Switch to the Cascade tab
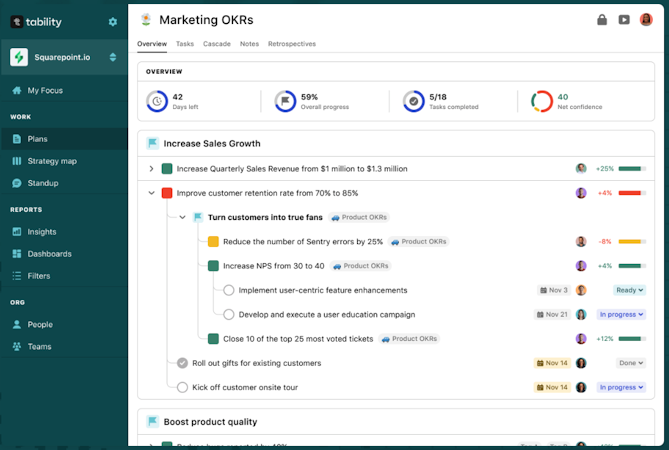 click(217, 44)
